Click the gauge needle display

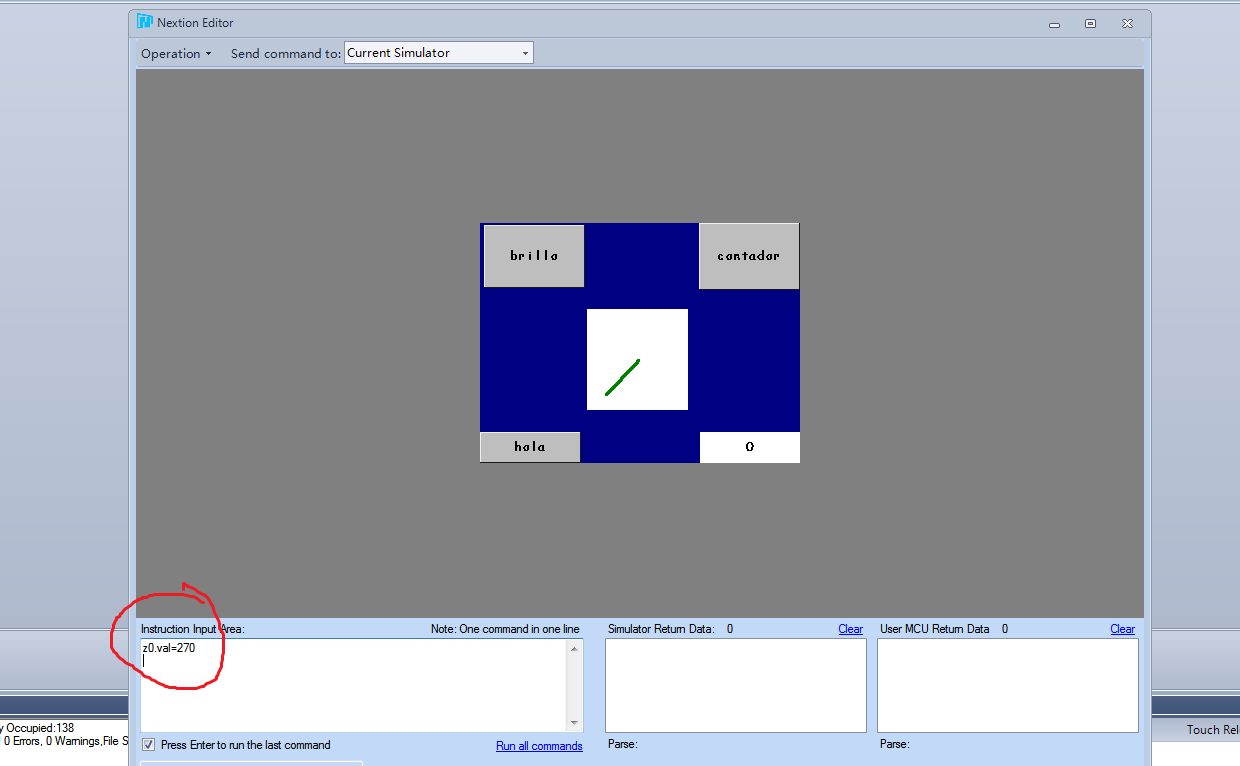[x=637, y=359]
